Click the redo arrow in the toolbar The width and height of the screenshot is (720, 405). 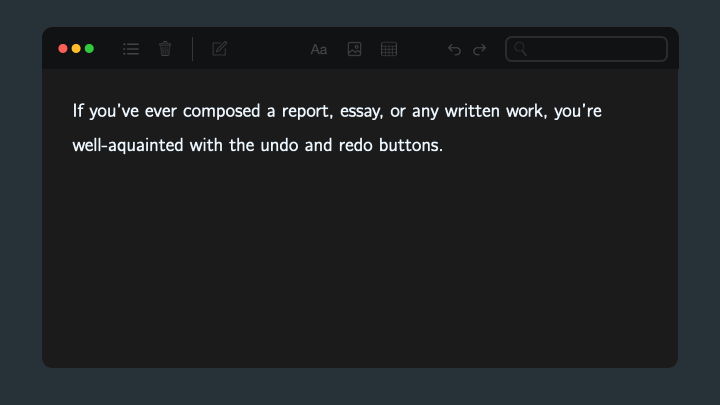[479, 49]
